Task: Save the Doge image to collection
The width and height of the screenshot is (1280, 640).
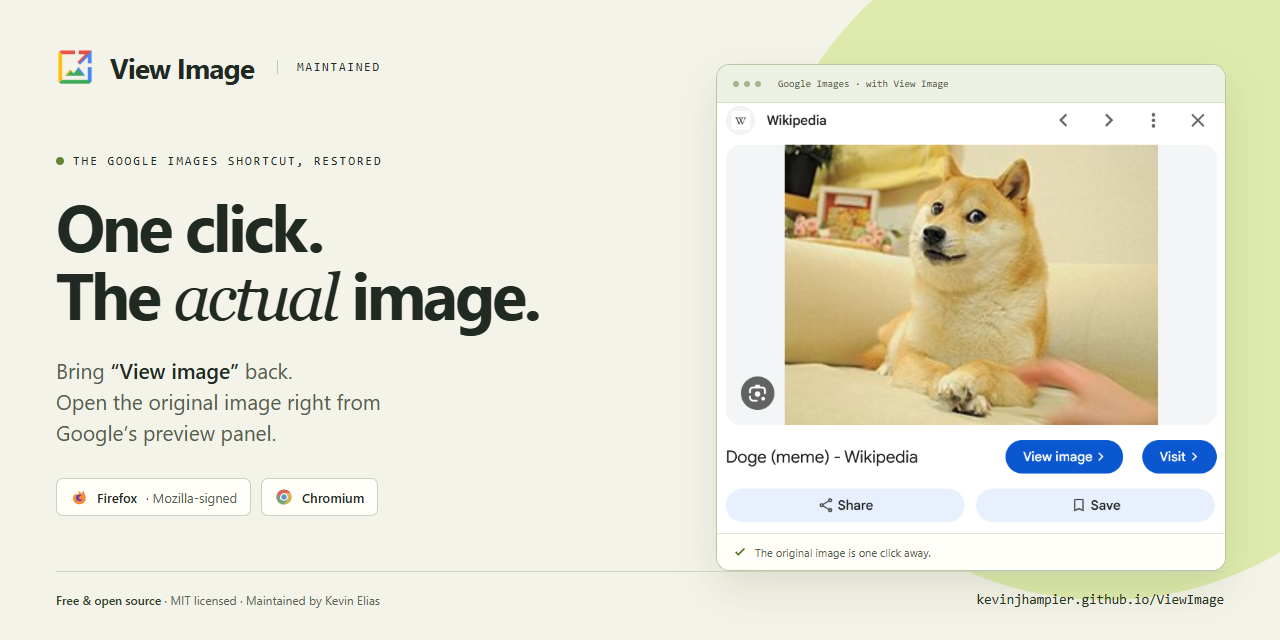Action: 1095,505
